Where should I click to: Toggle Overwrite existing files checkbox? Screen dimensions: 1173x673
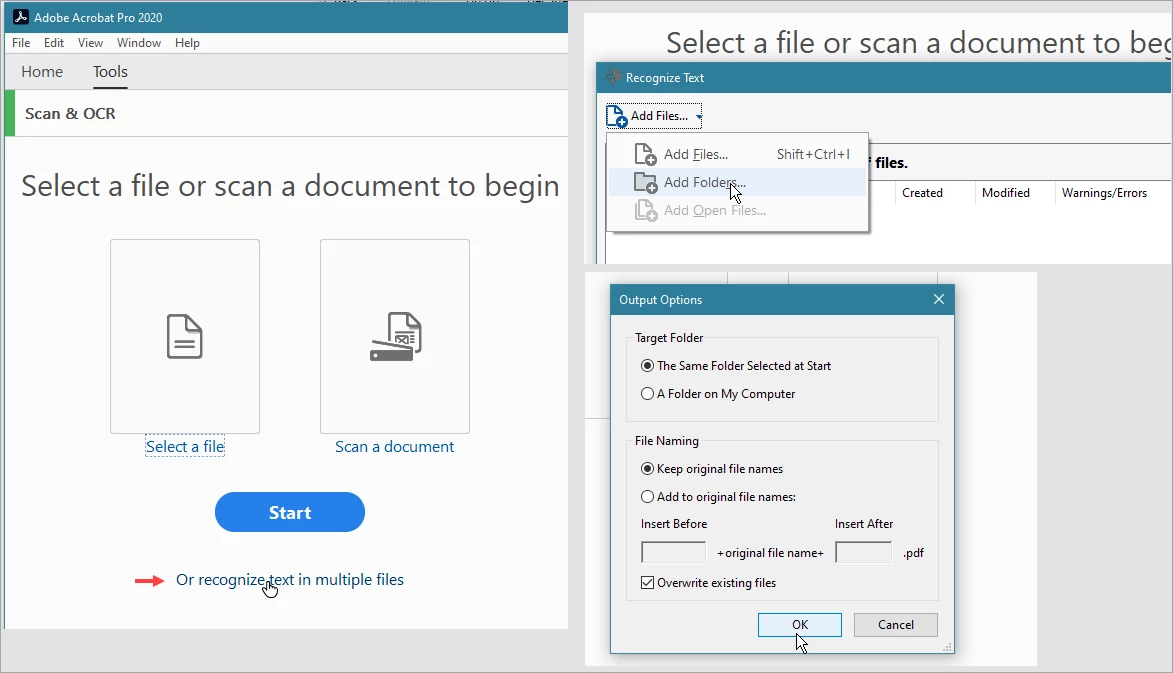coord(648,583)
